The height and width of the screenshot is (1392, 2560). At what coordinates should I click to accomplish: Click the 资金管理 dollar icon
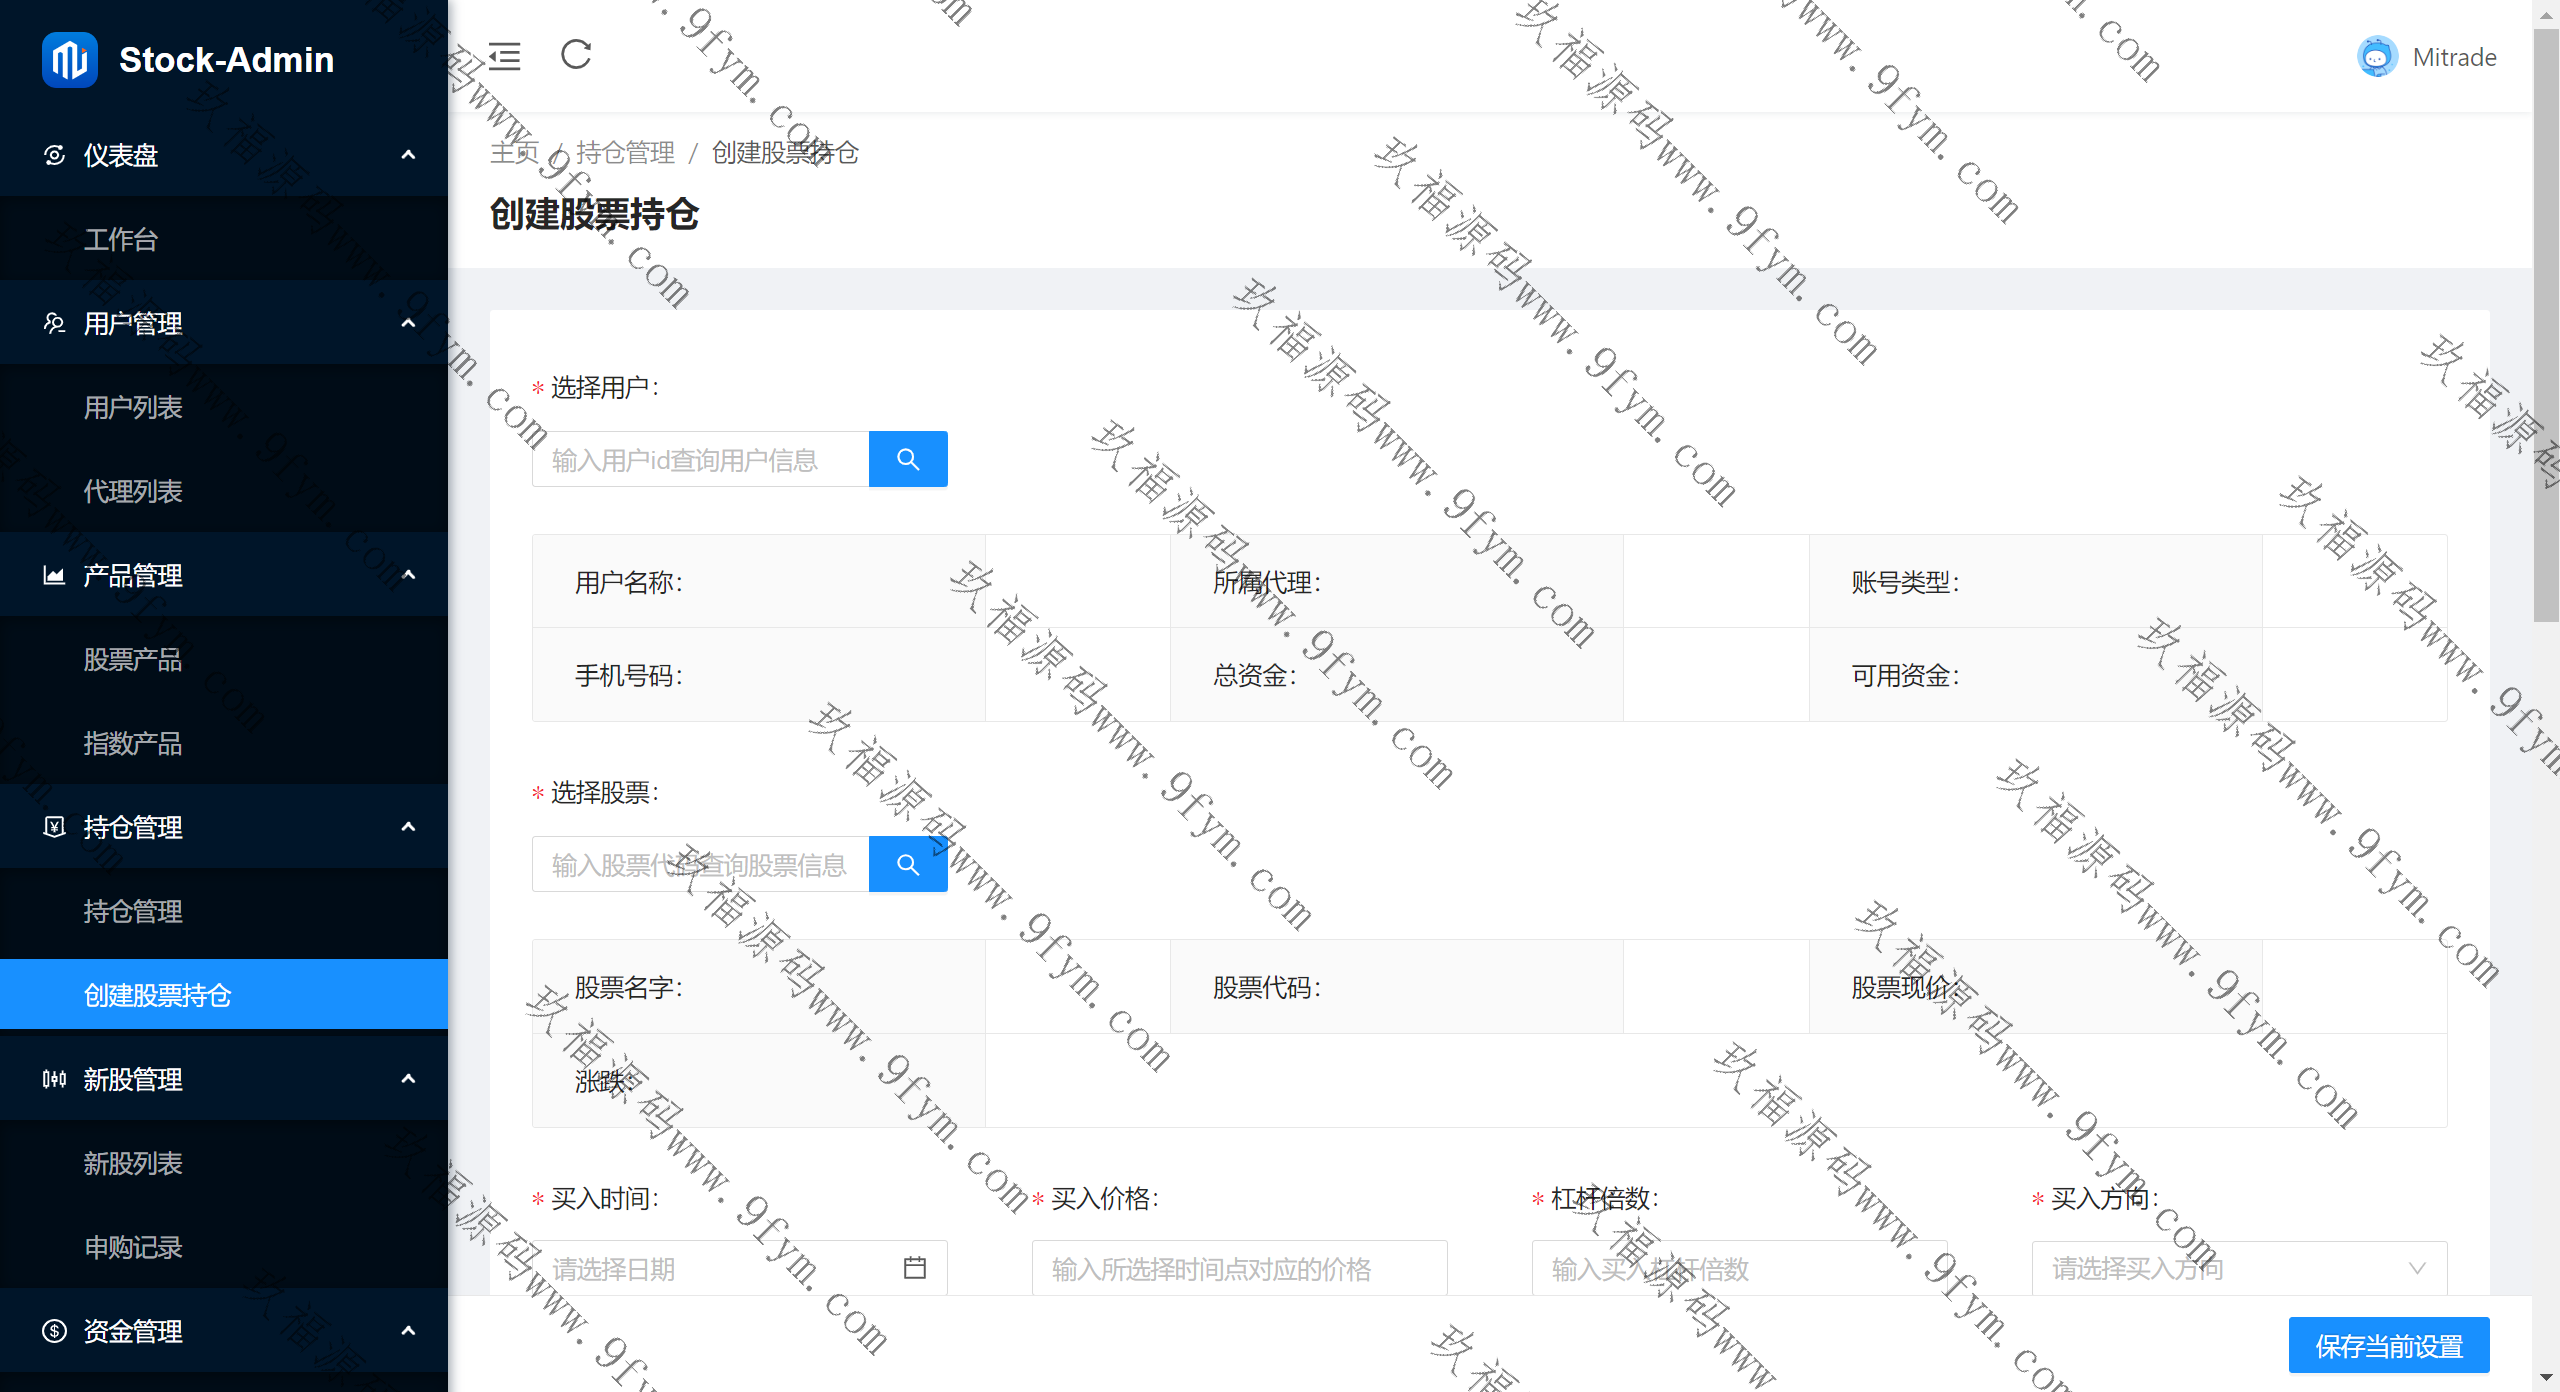(55, 1330)
